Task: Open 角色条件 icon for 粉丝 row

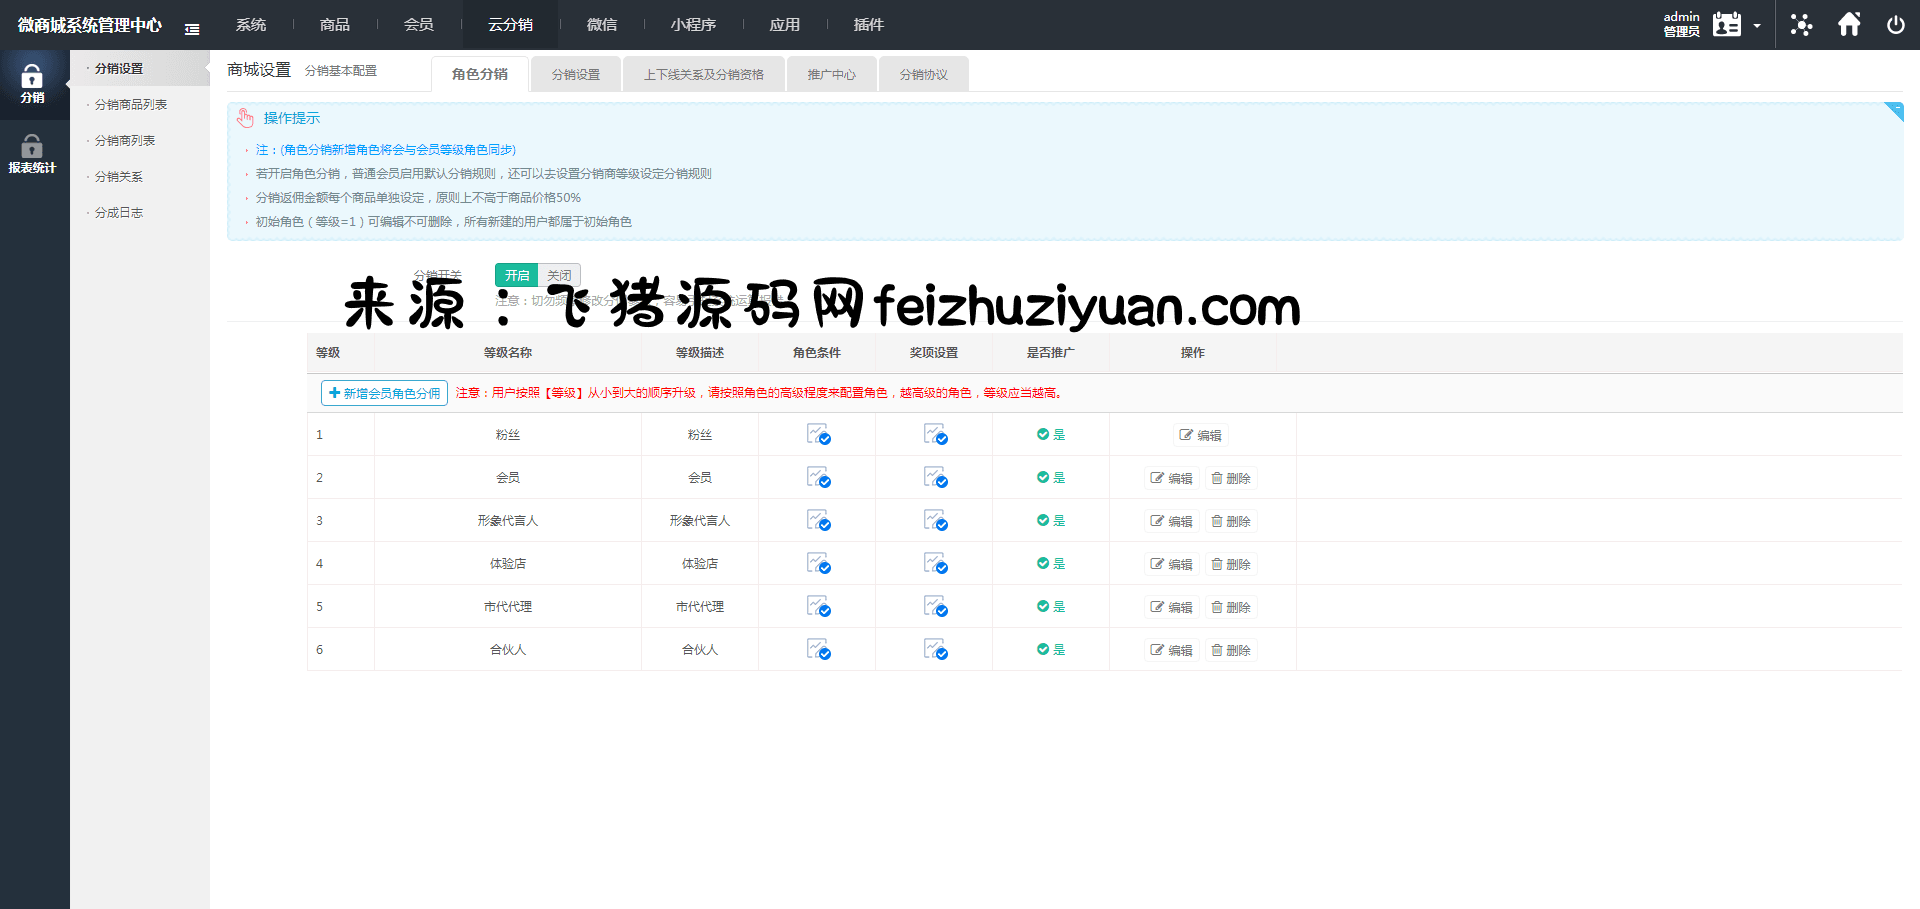Action: click(x=818, y=435)
